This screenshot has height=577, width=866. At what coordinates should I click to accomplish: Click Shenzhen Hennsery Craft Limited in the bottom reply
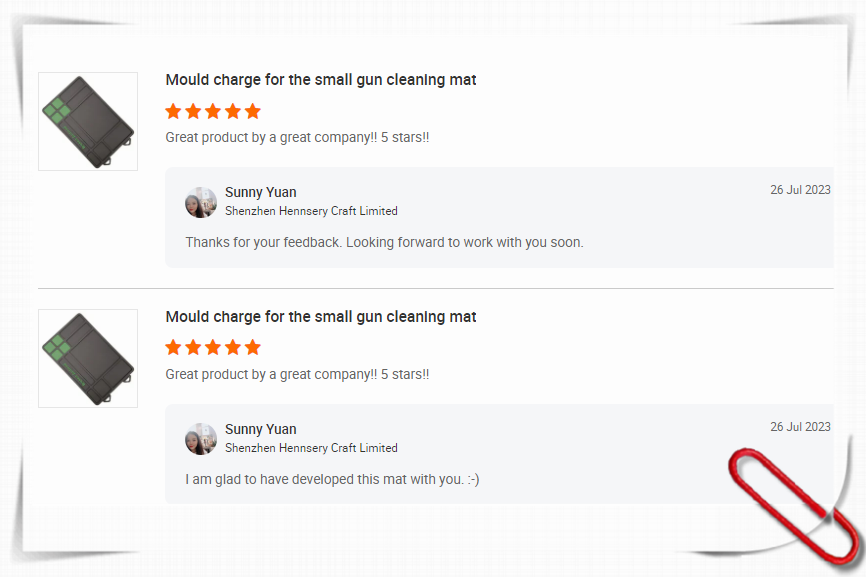311,448
